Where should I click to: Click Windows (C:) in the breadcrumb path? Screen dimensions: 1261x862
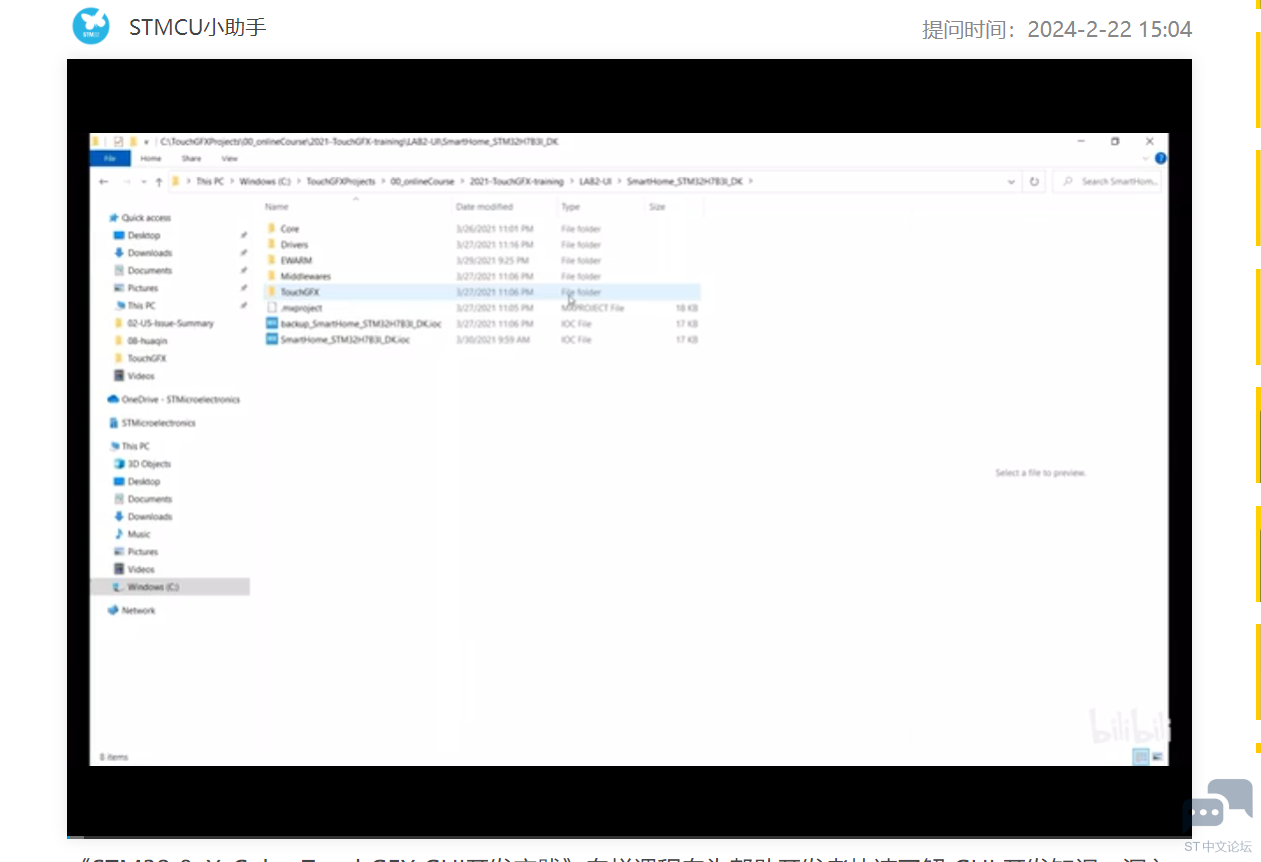pyautogui.click(x=264, y=182)
